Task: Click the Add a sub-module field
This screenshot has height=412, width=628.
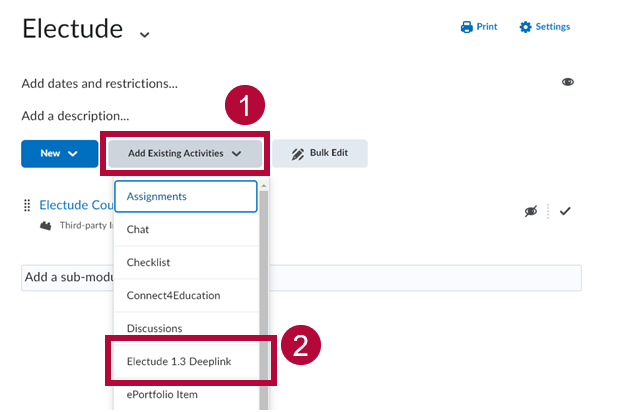Action: tap(420, 277)
